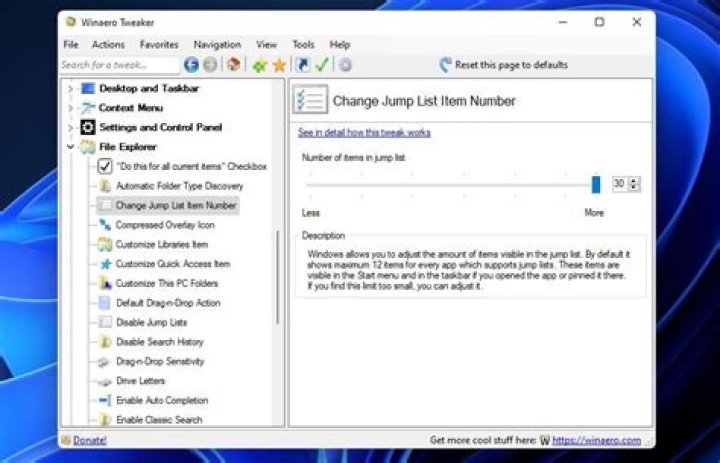Select the "Do this for all current items" Checkbox tweak

click(191, 166)
